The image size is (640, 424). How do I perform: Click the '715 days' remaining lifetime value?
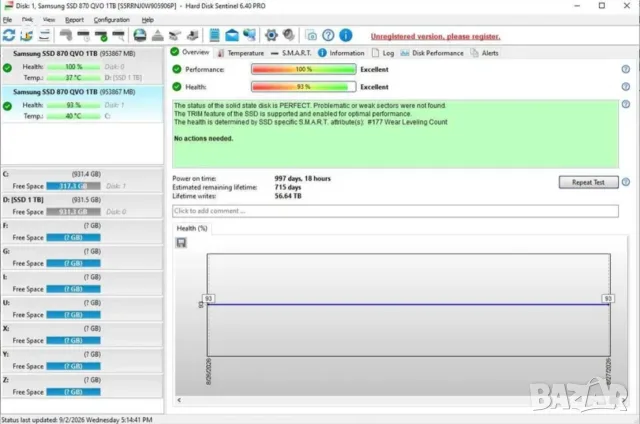(x=288, y=187)
